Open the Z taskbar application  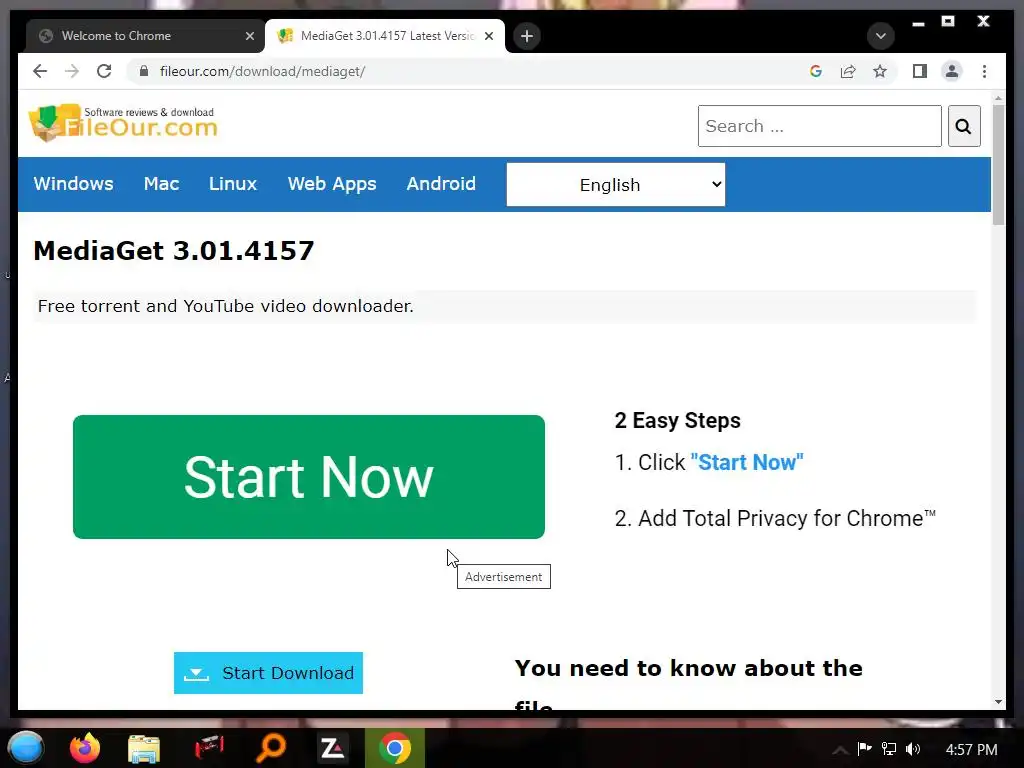[332, 748]
